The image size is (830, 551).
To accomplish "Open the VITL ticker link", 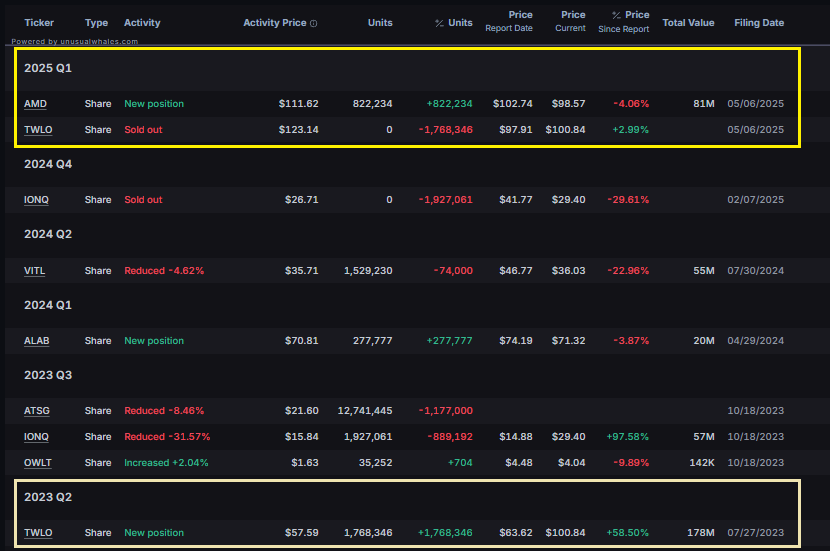I will [34, 270].
